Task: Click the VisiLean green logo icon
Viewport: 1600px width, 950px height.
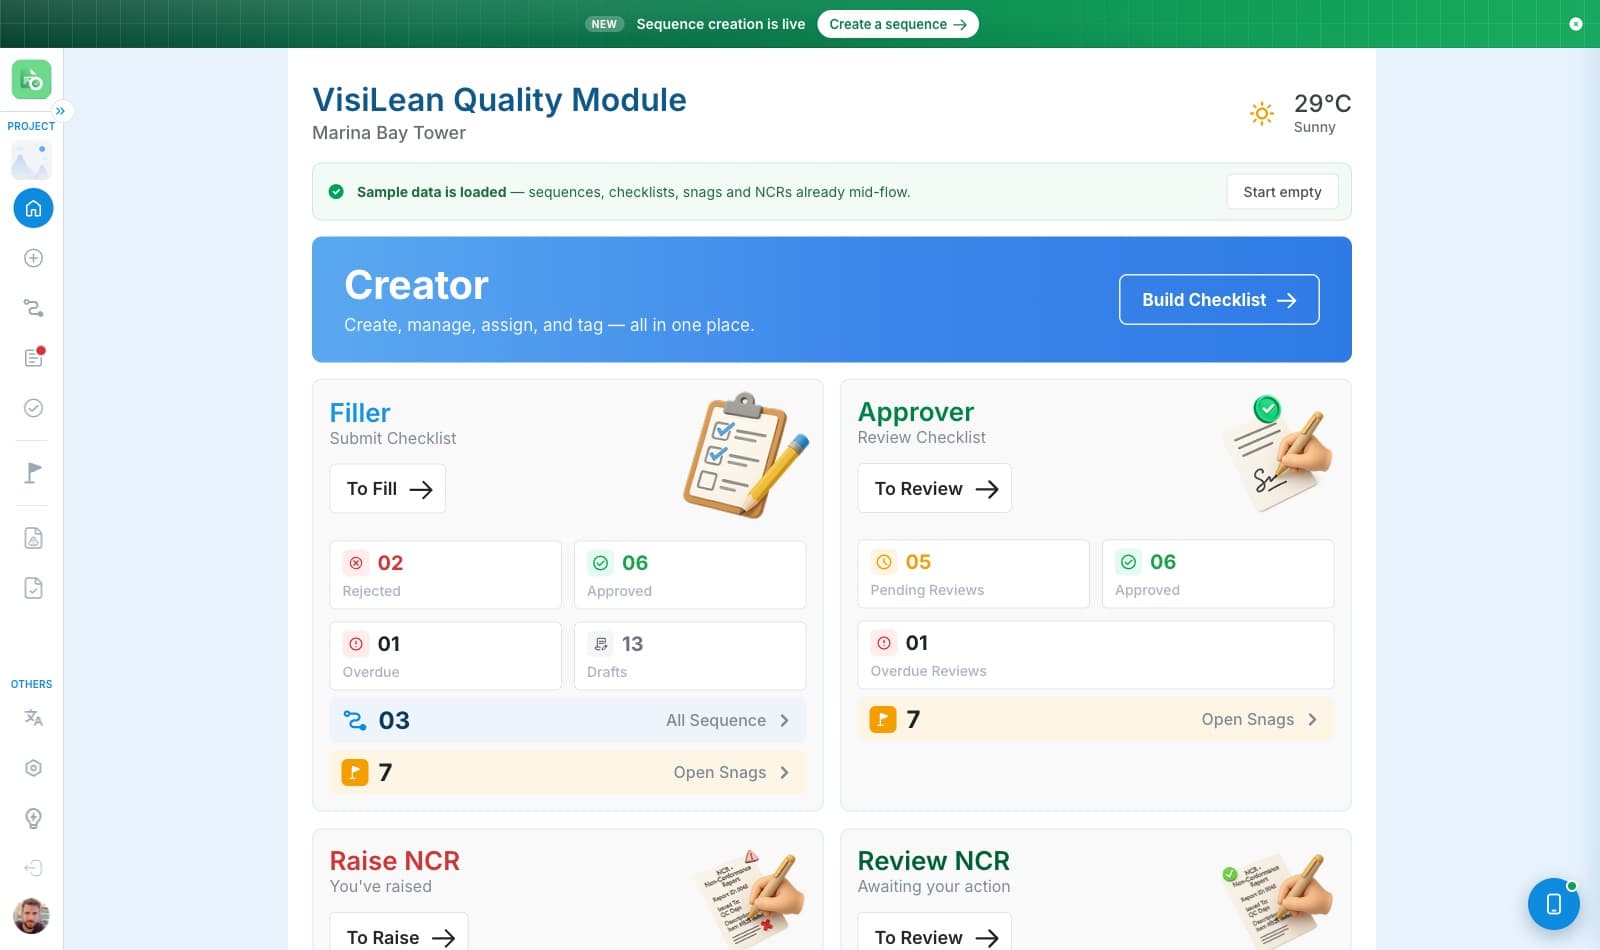Action: [32, 79]
